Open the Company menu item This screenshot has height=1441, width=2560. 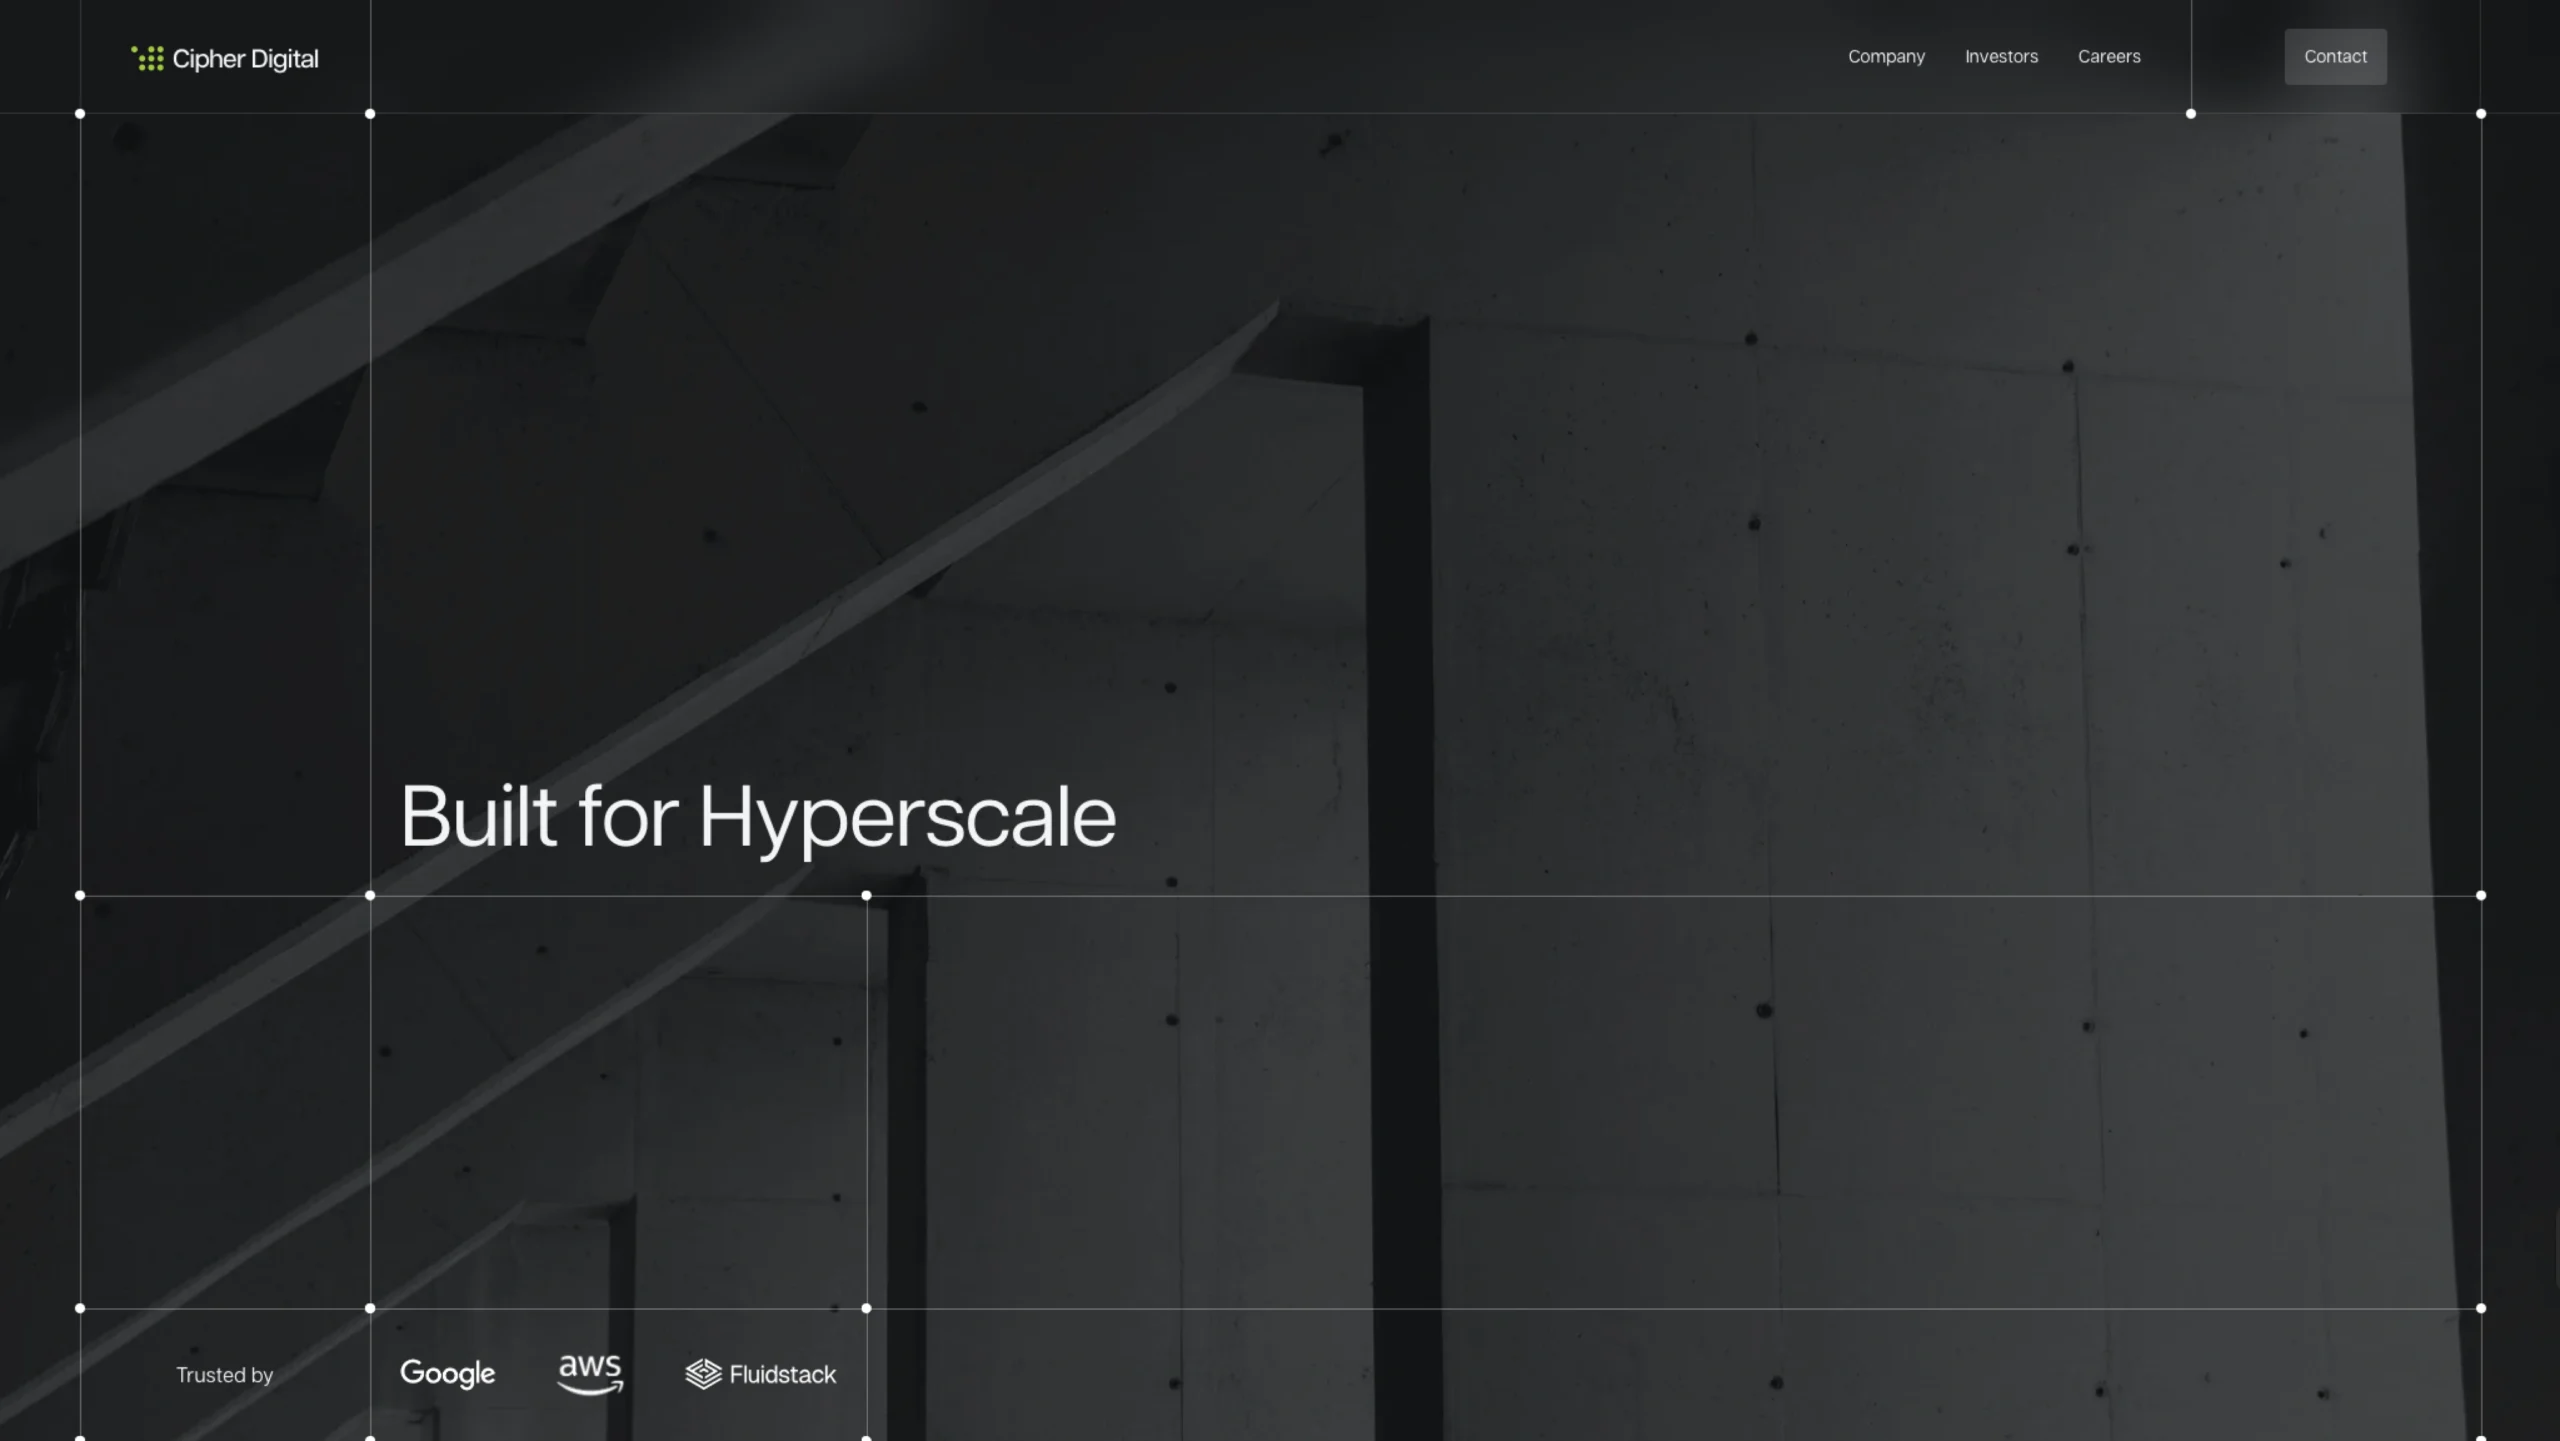[1886, 57]
